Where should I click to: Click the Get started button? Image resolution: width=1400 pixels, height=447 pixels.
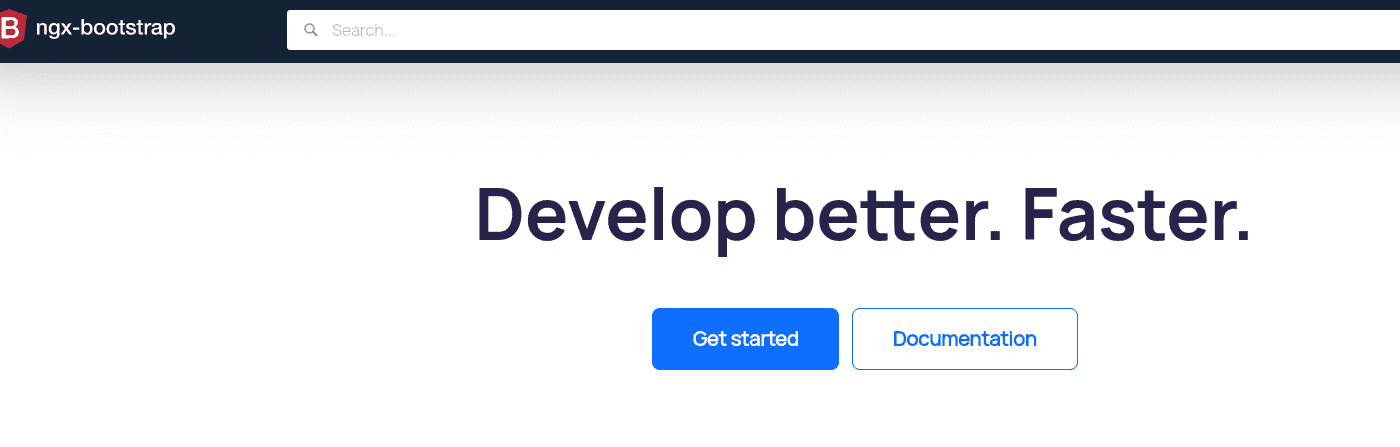pos(745,339)
